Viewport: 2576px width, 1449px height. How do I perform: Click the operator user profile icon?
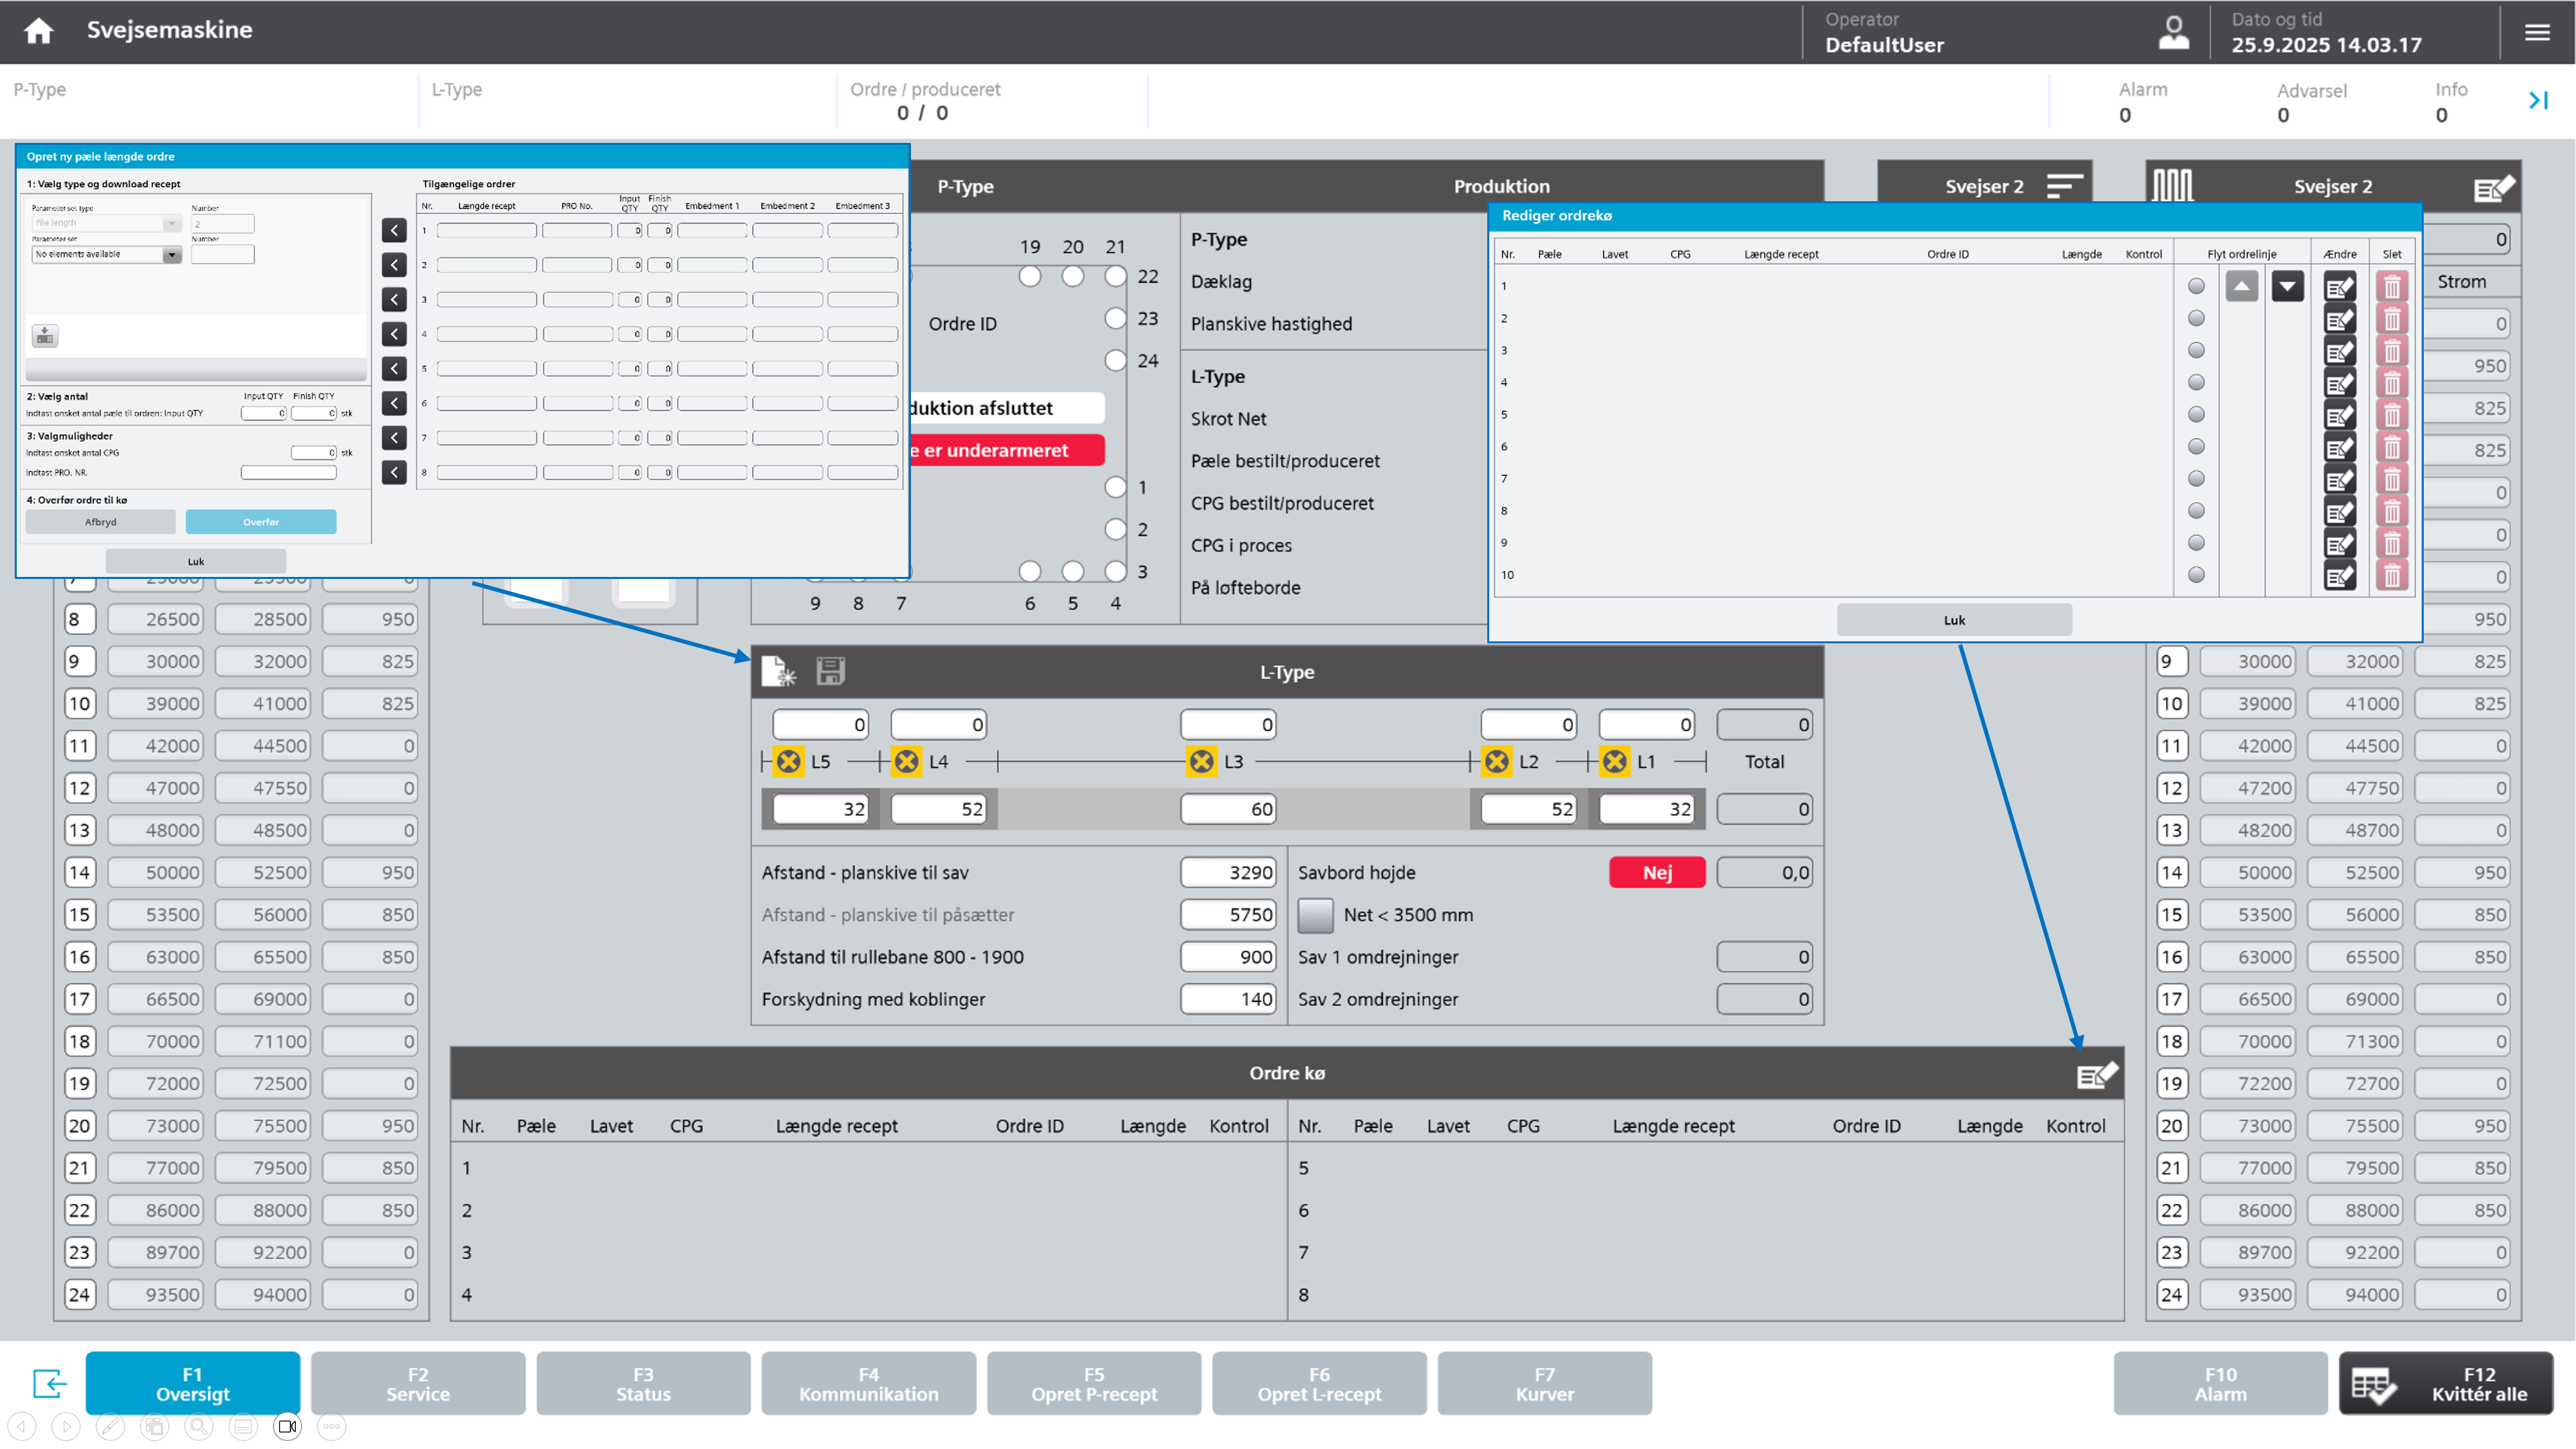2173,32
